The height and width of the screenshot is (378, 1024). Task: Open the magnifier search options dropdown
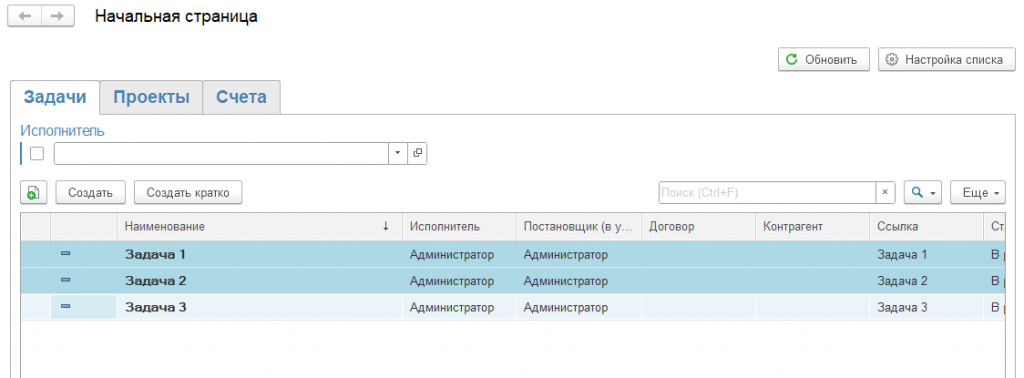coord(923,193)
